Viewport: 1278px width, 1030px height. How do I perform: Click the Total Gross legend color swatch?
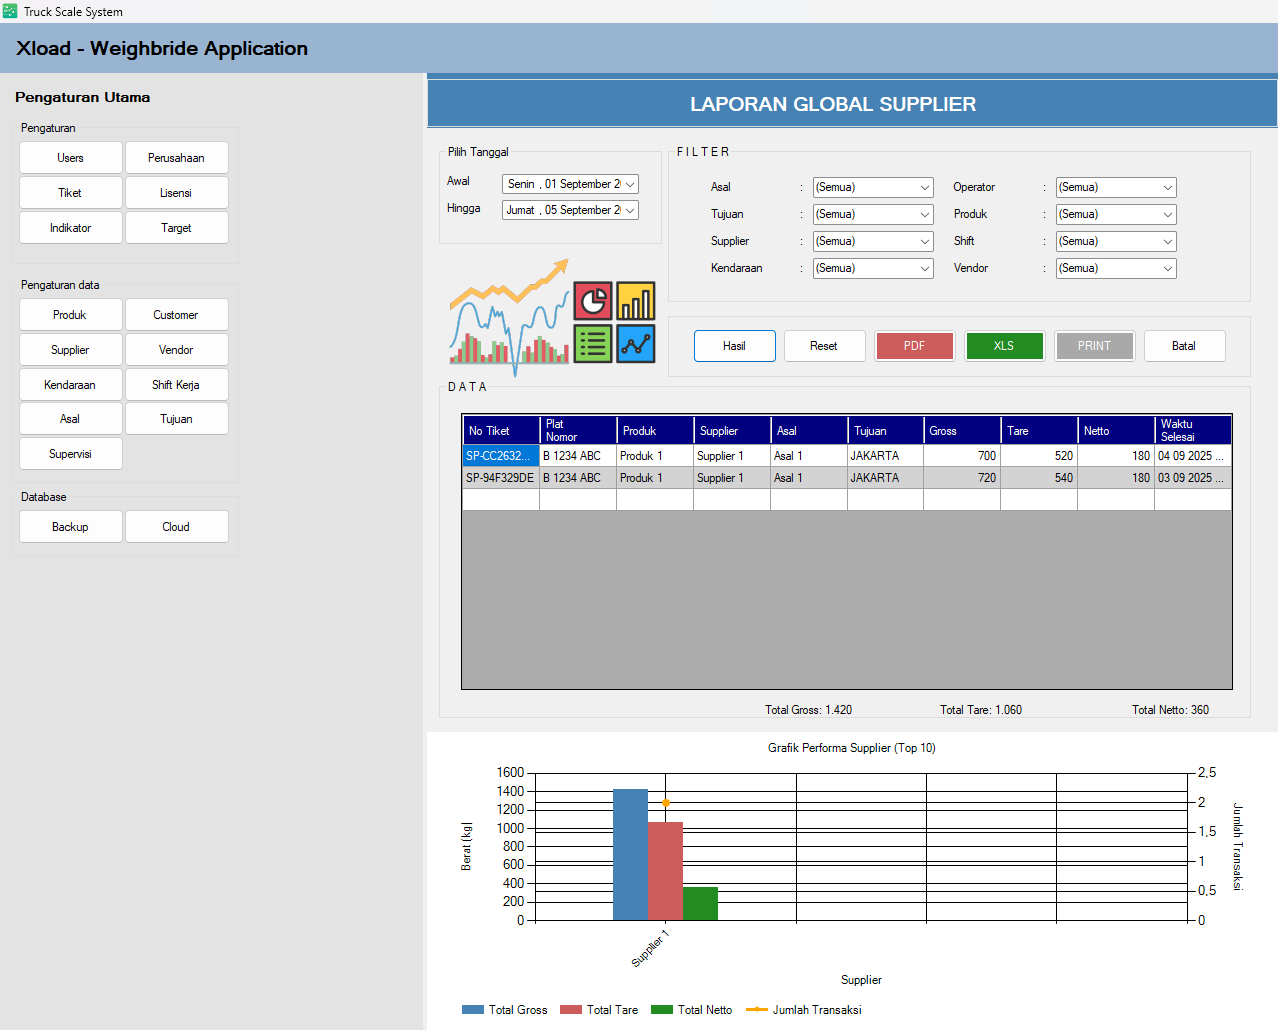472,1010
